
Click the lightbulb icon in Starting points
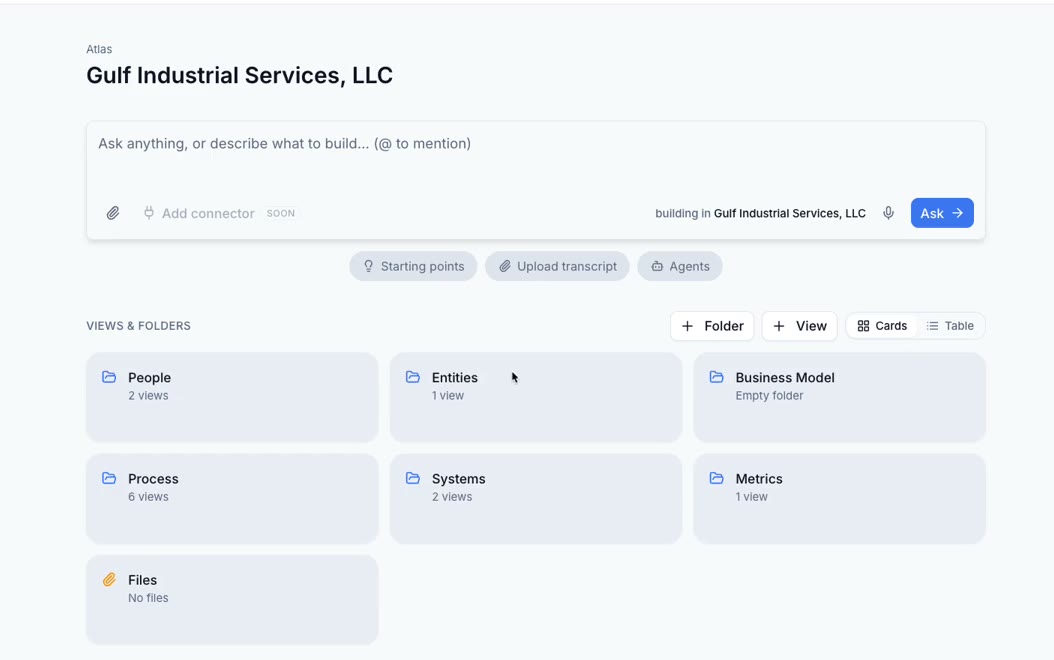pos(368,266)
